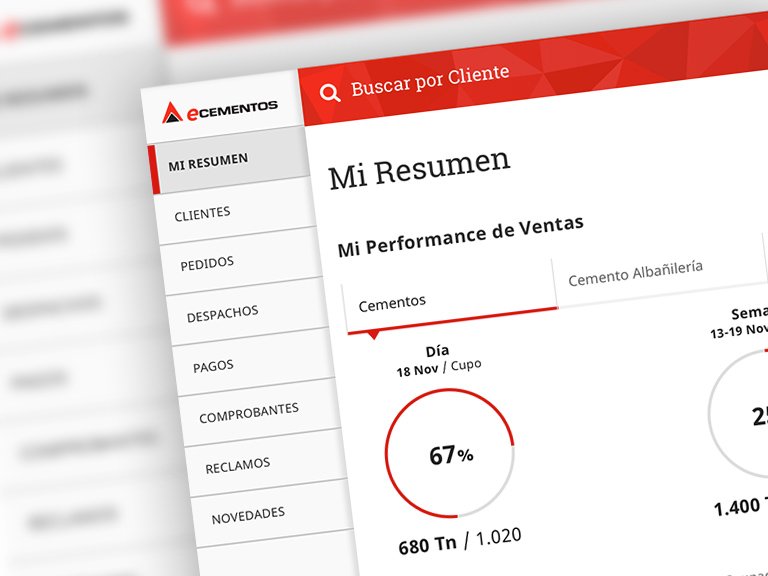The image size is (768, 576).
Task: Navigate to the Pagos section
Action: [213, 366]
